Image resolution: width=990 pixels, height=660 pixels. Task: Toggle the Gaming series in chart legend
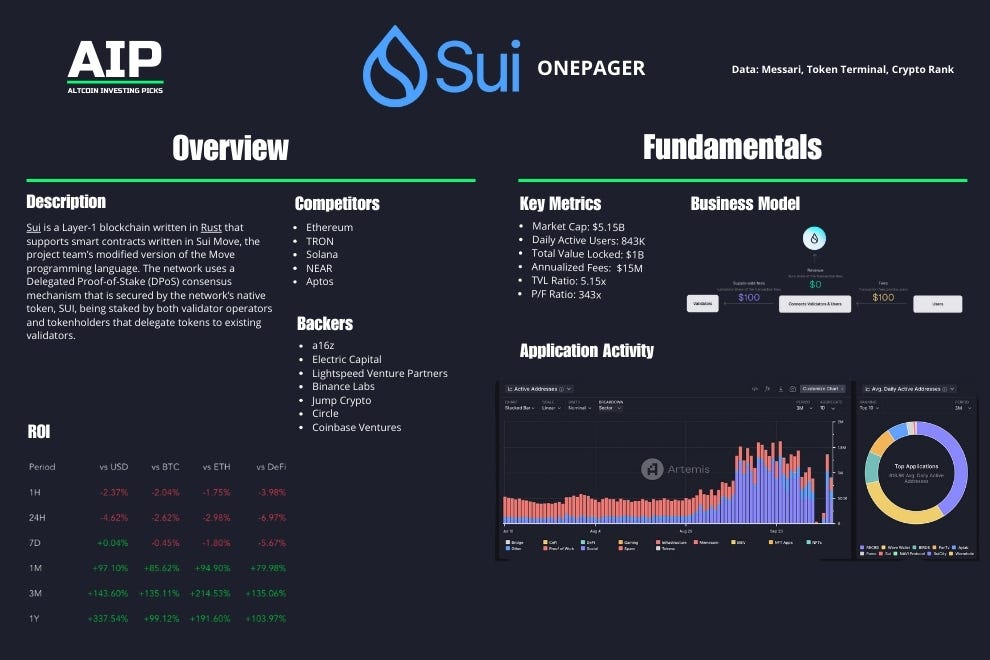click(x=628, y=543)
